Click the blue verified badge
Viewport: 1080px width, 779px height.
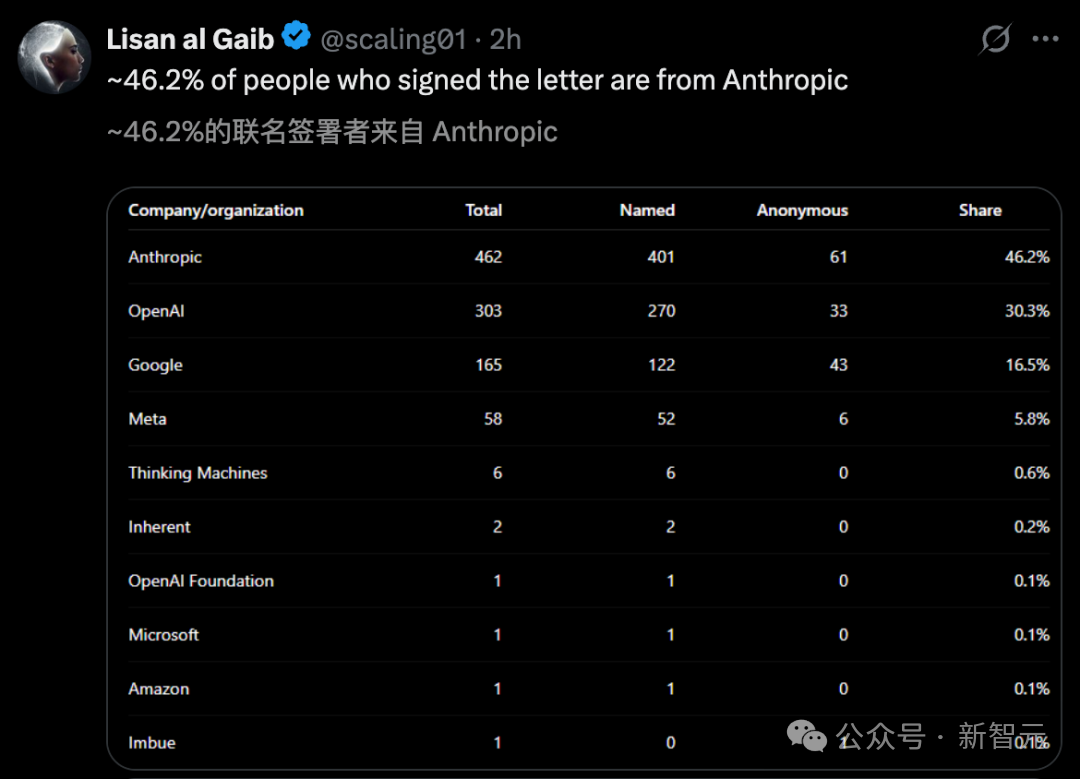[x=296, y=36]
